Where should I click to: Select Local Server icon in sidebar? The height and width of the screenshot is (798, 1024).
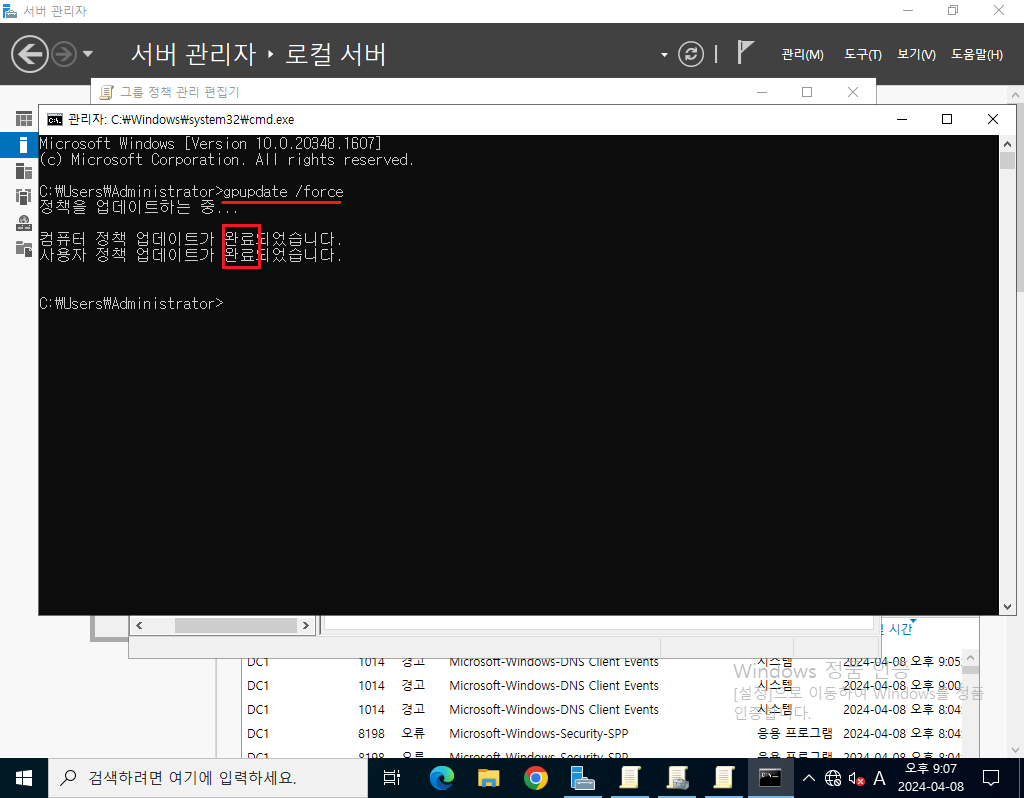24,145
